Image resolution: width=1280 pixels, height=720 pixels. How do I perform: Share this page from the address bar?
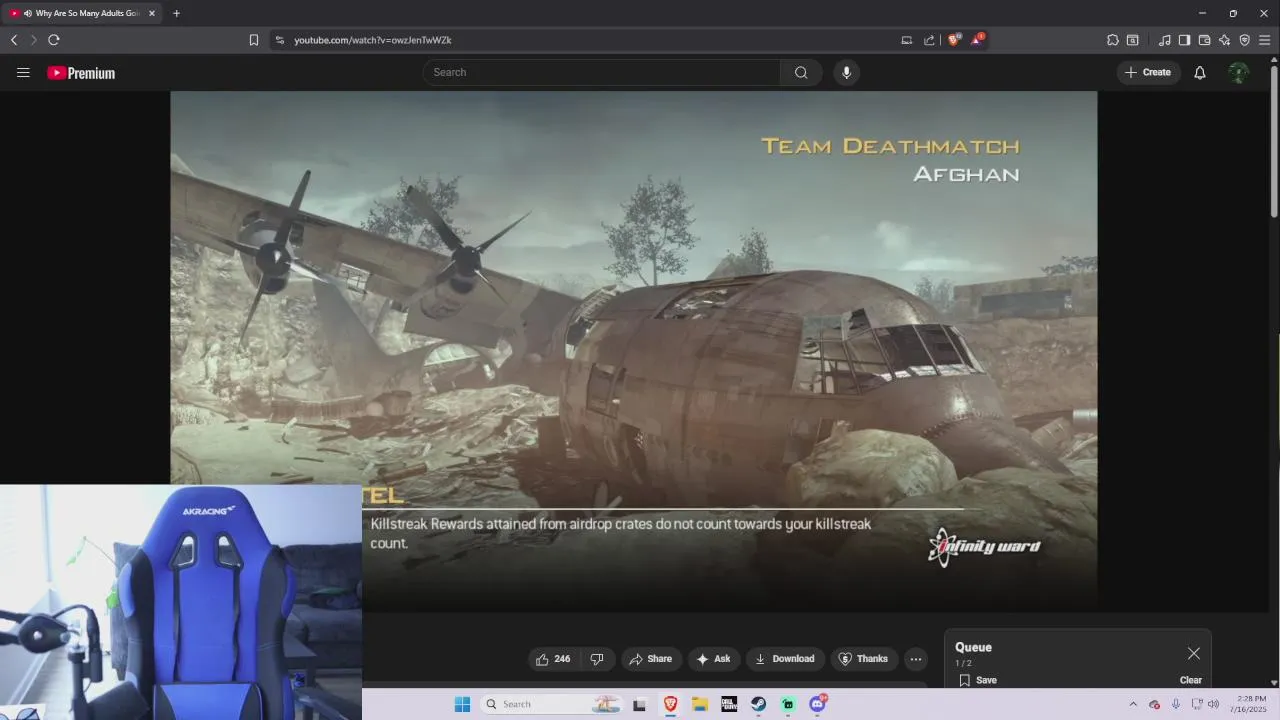[929, 40]
